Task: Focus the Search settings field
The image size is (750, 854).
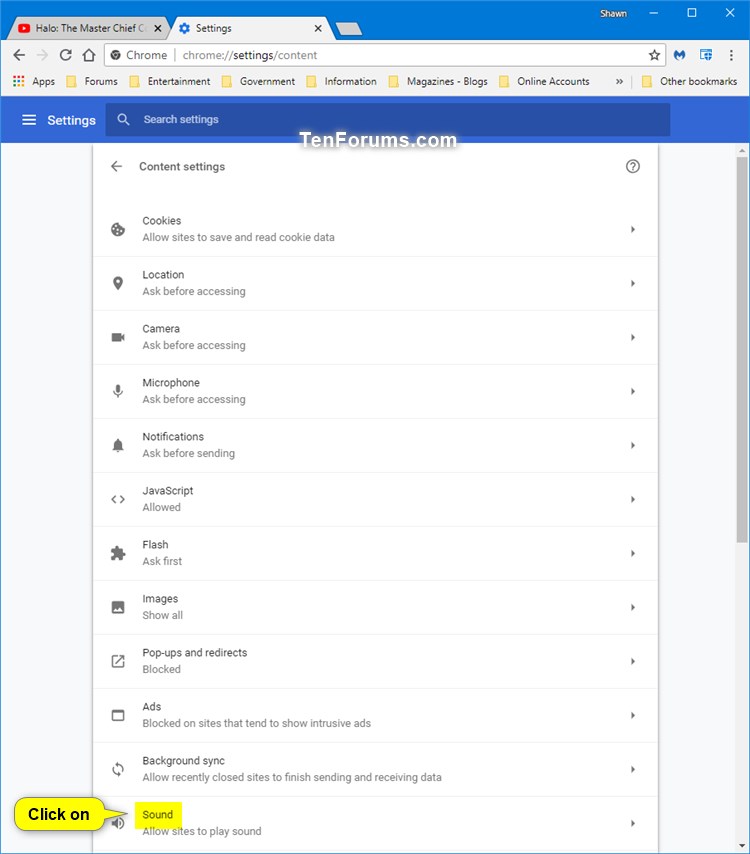Action: (x=387, y=119)
